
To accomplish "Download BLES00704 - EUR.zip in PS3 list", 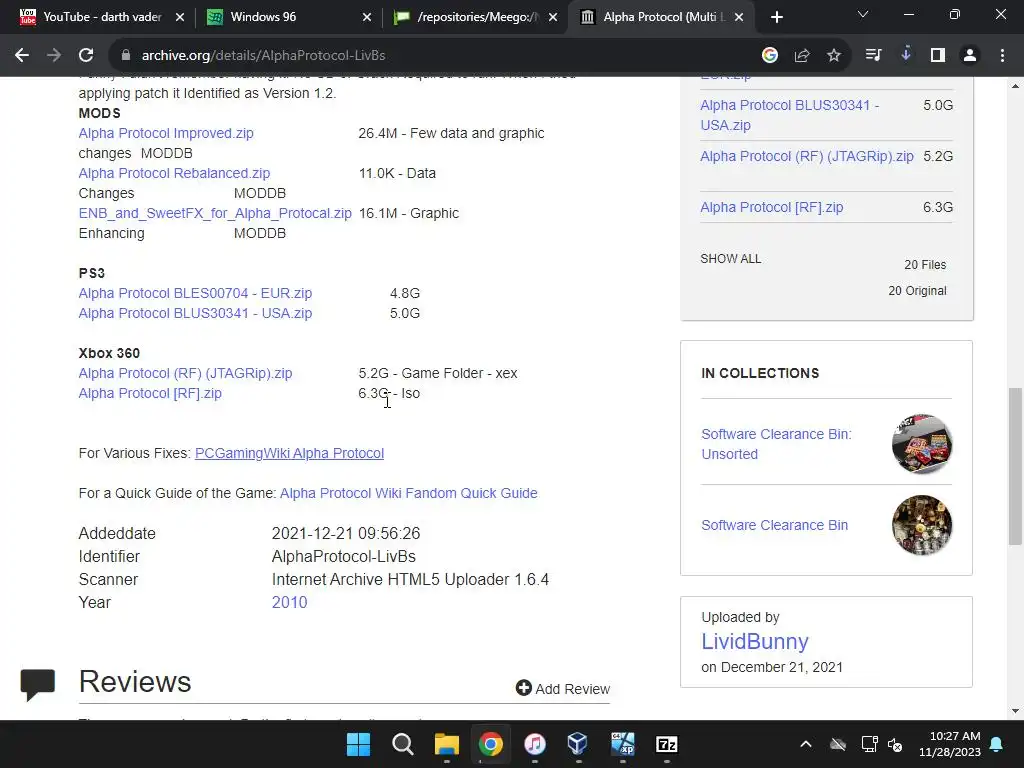I will [x=195, y=293].
